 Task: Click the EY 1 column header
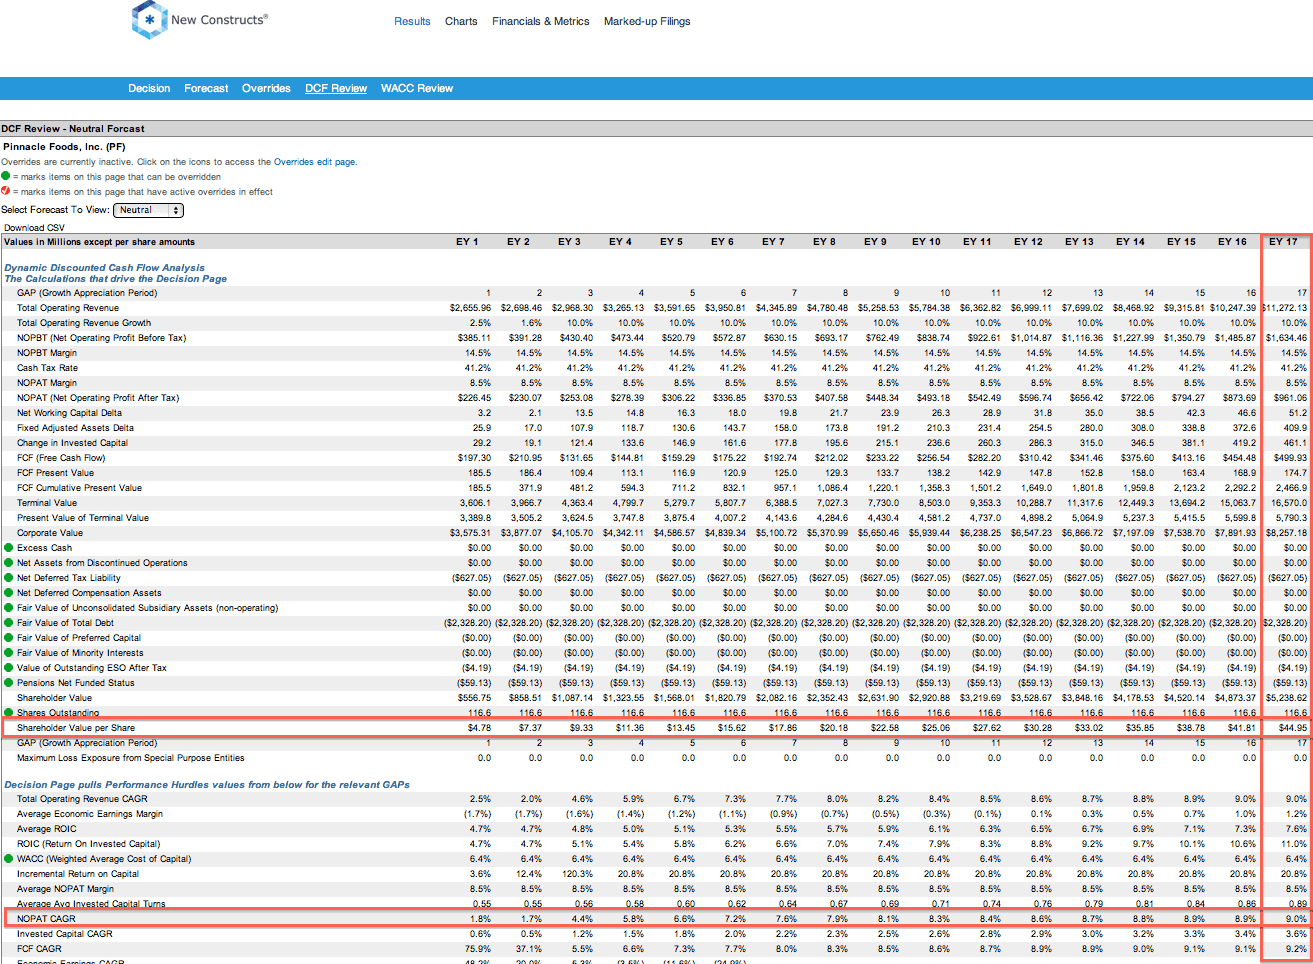pyautogui.click(x=465, y=242)
